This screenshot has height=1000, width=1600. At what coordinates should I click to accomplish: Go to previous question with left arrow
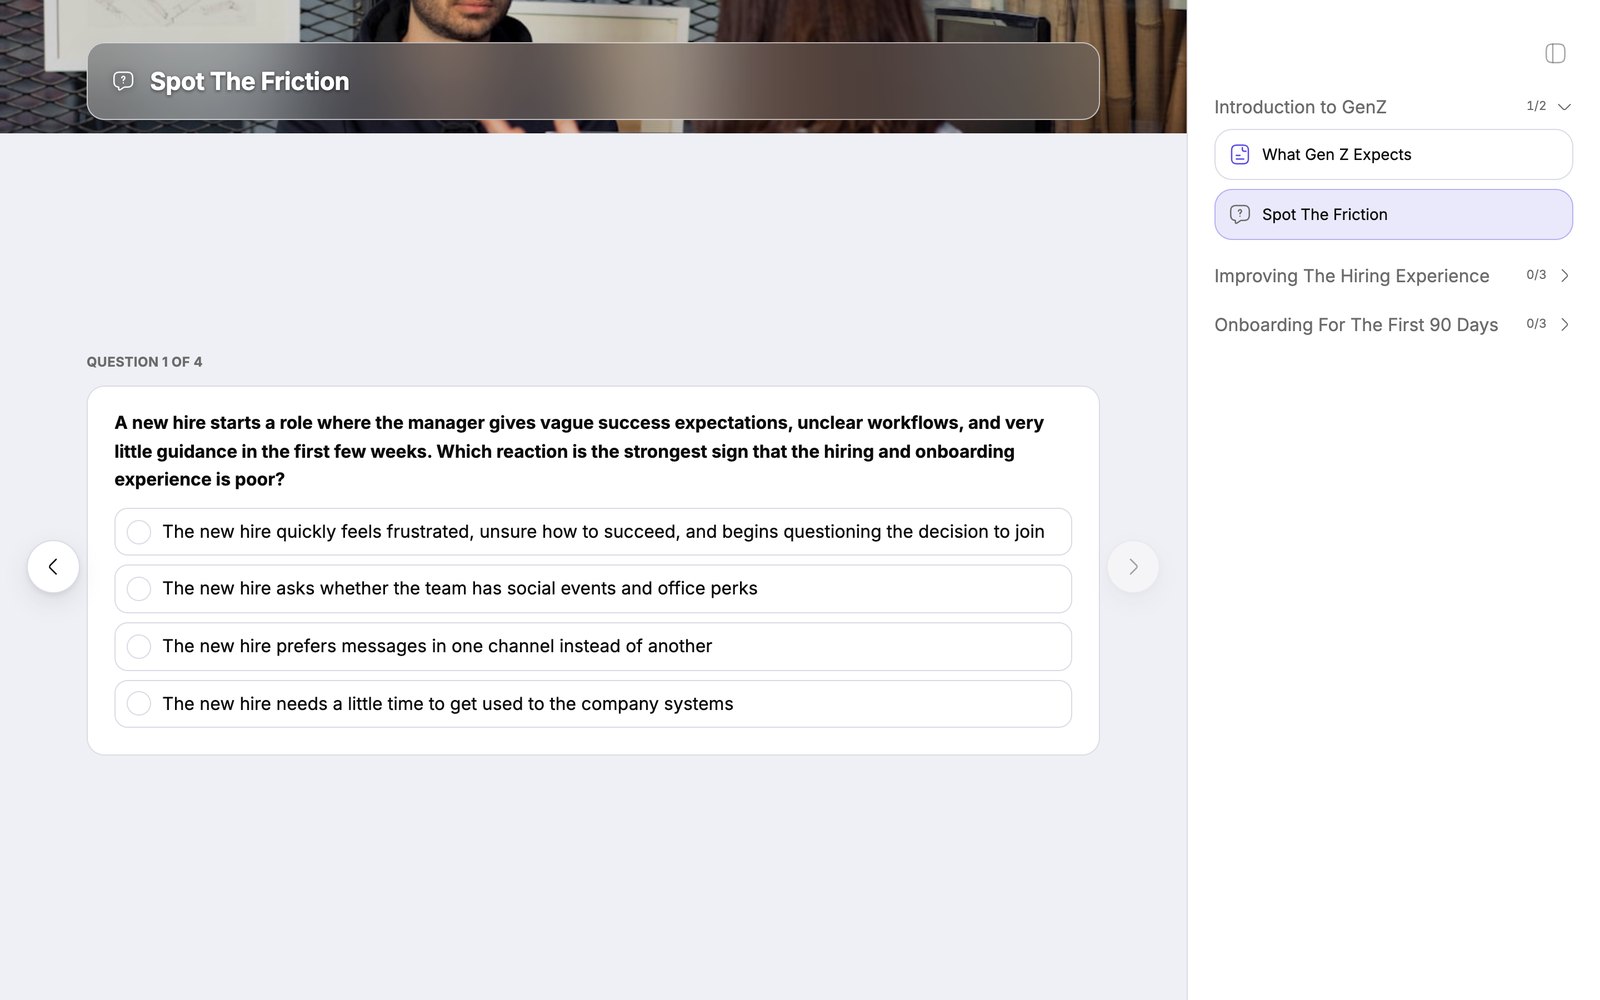[x=53, y=567]
